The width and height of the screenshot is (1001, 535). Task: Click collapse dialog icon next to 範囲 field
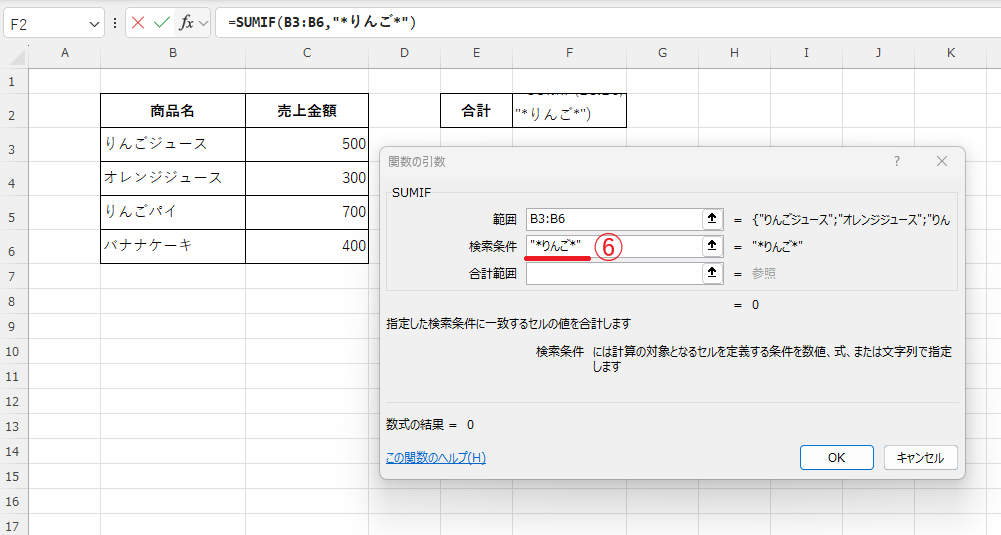tap(712, 219)
